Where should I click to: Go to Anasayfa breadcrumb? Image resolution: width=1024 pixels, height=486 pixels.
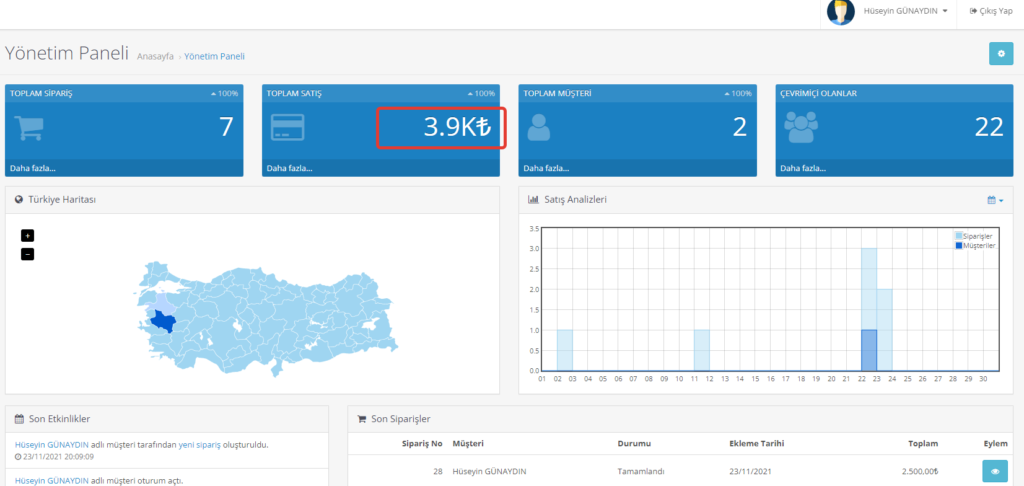155,57
